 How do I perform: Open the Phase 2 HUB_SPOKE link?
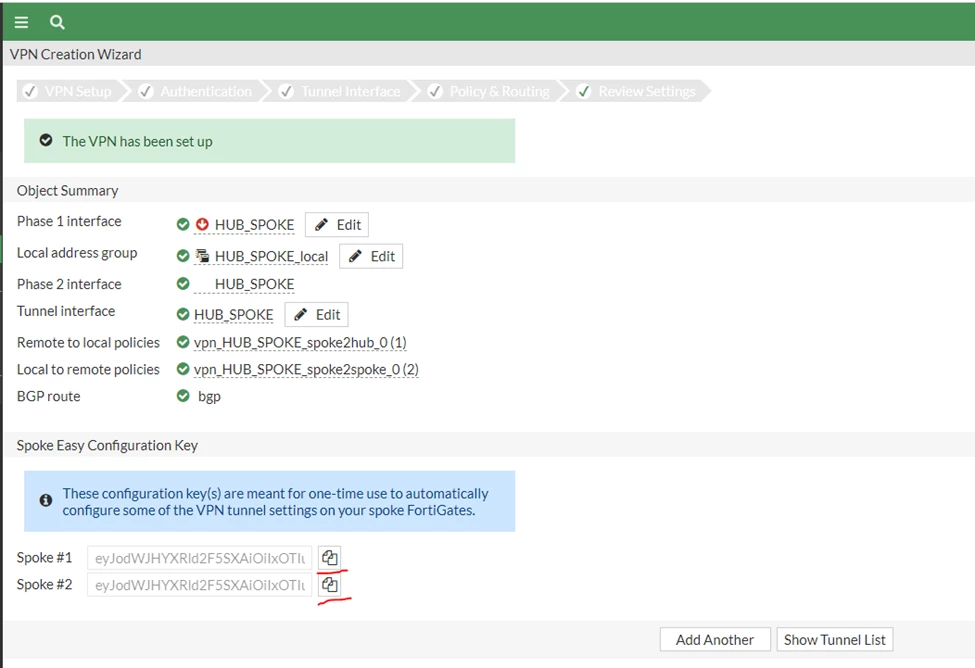pos(254,284)
